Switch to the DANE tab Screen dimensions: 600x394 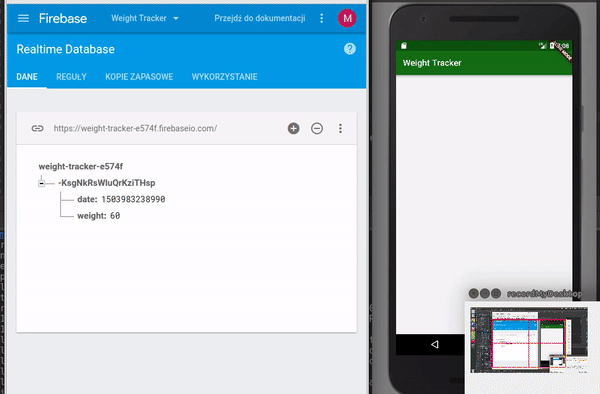click(27, 77)
